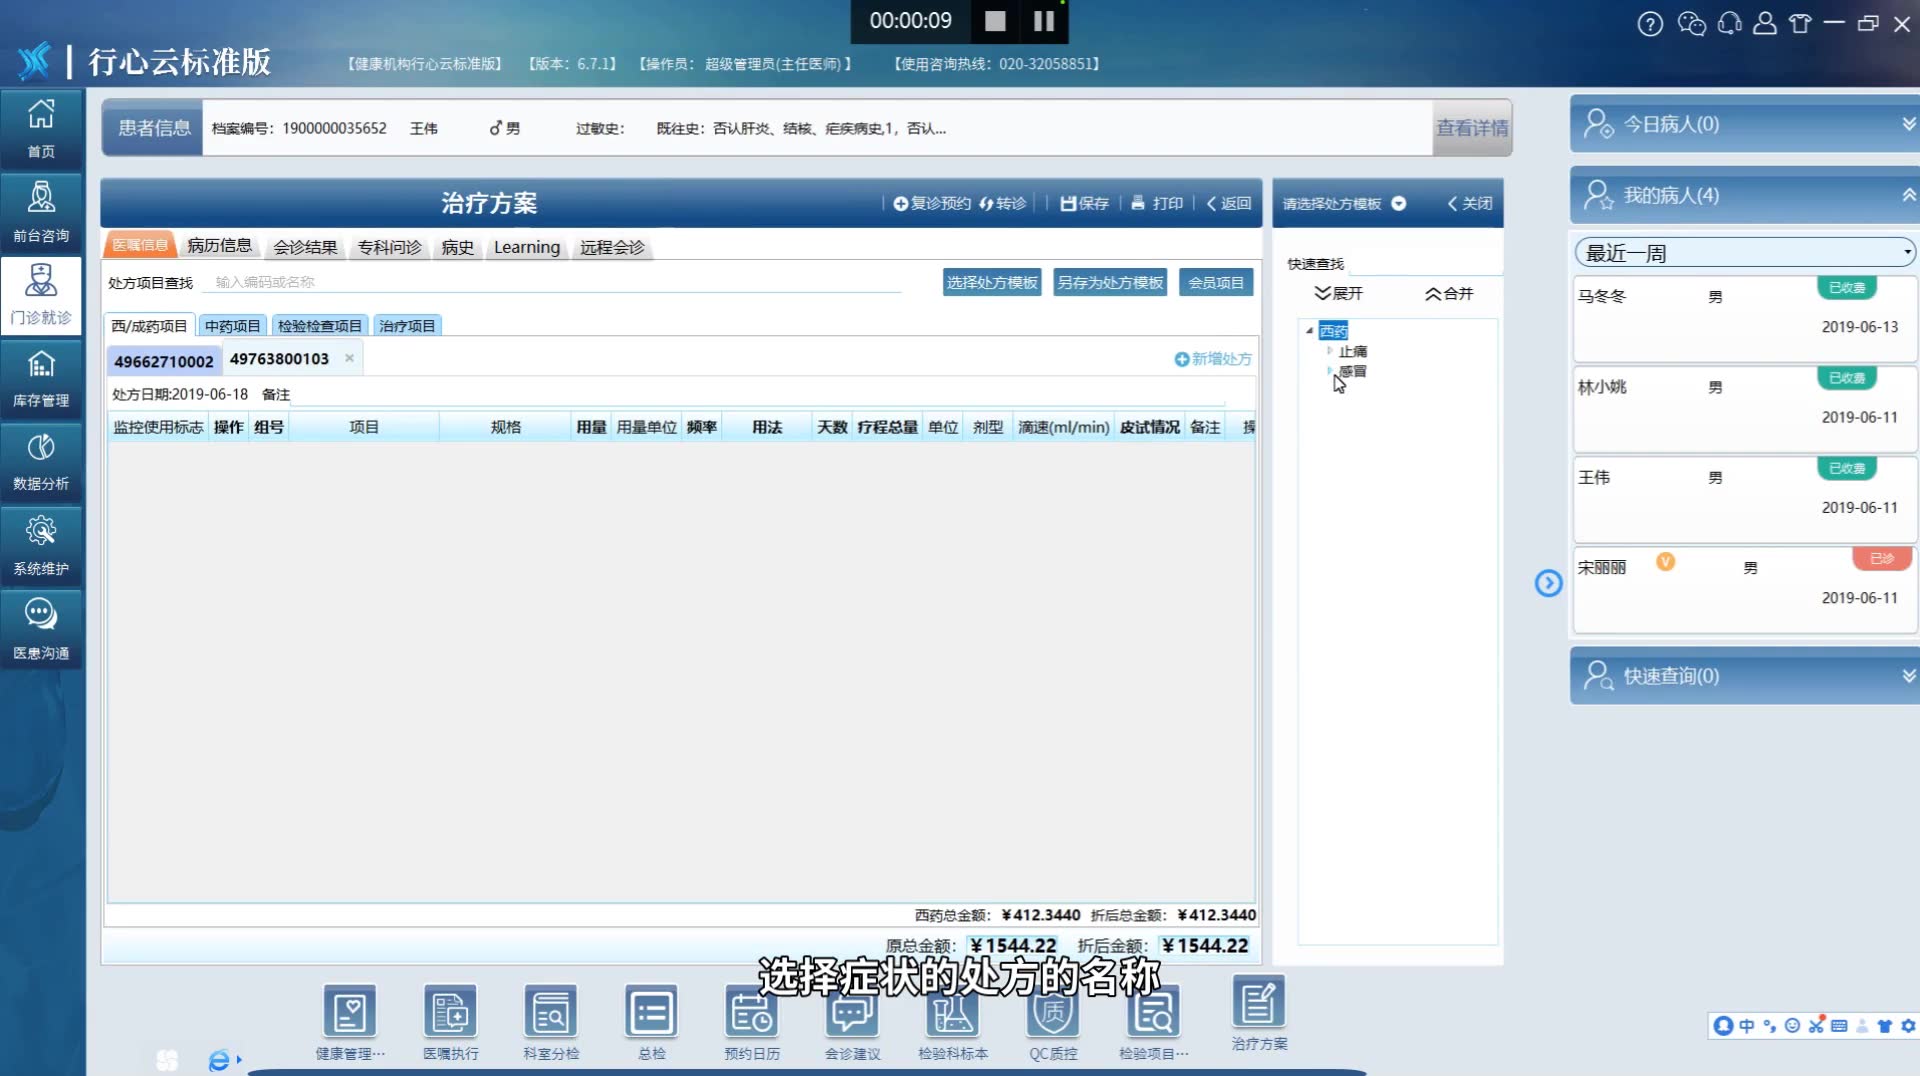Switch to 中药项目 sub-tab
The image size is (1920, 1076).
coord(232,326)
